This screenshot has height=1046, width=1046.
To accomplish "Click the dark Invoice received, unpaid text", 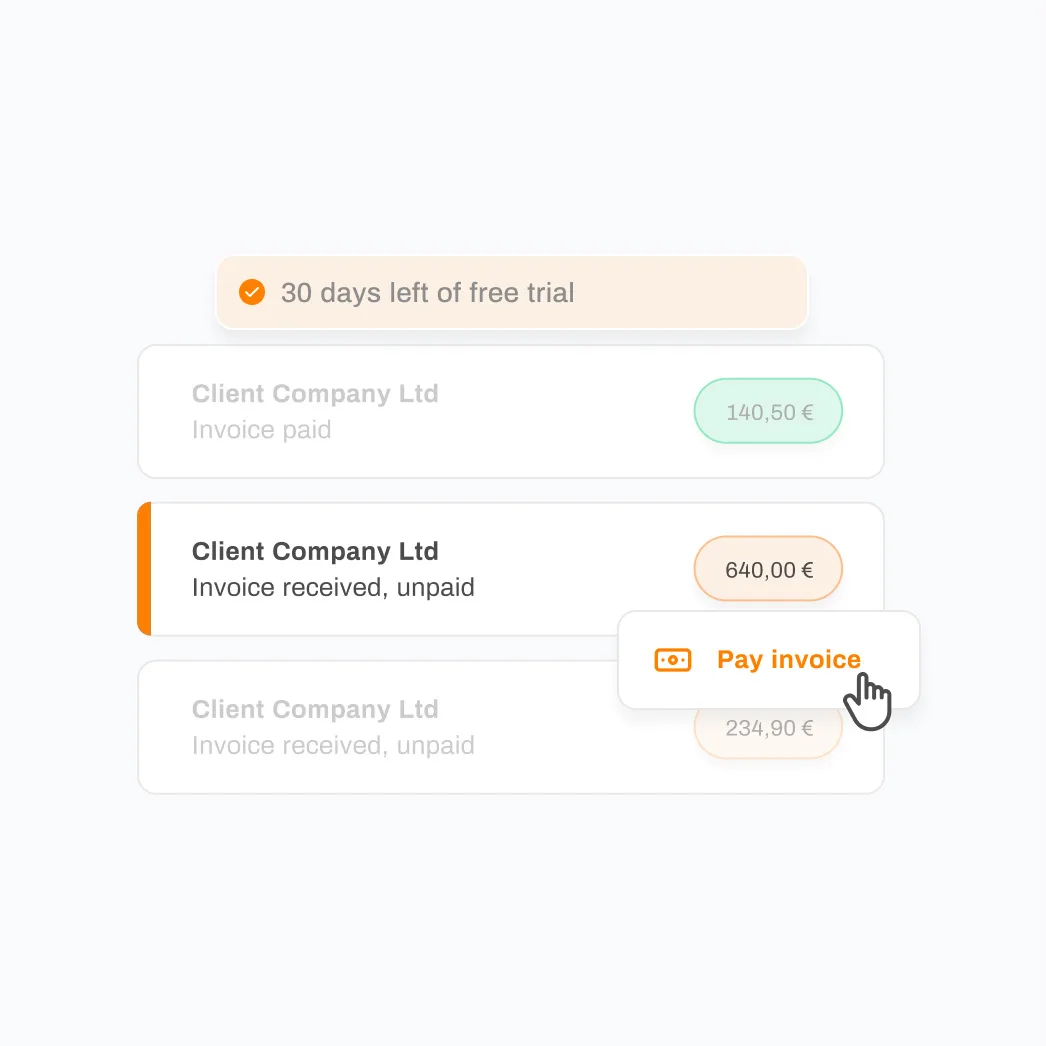I will tap(333, 588).
